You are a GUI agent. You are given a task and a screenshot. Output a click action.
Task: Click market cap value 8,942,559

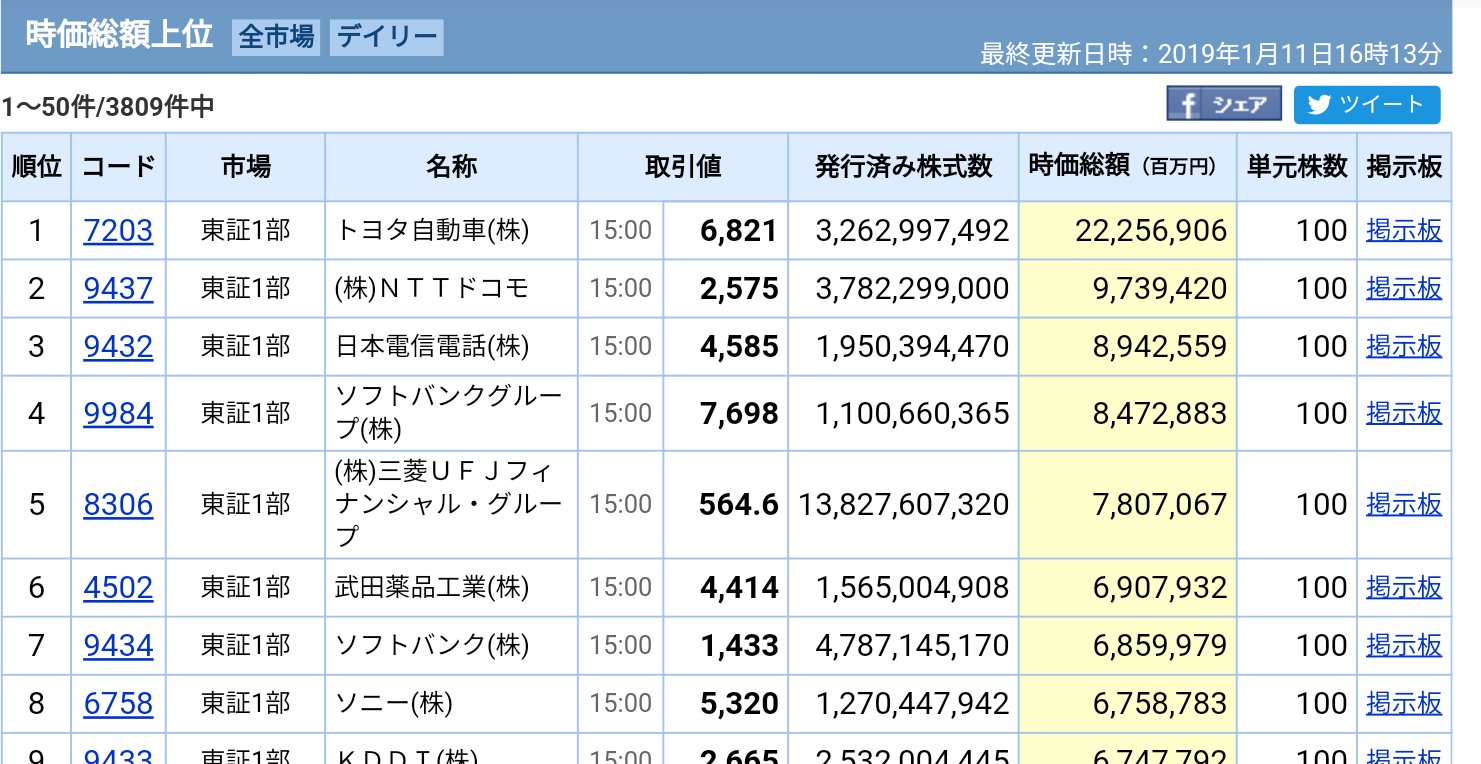[1160, 347]
